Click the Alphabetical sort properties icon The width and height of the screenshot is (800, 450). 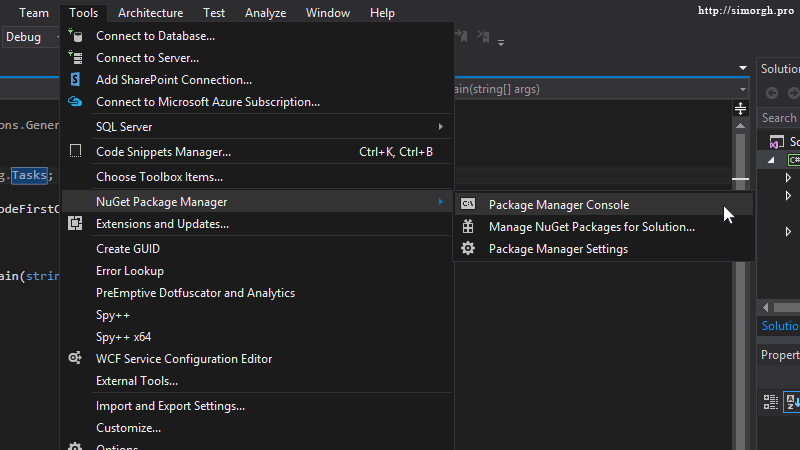[x=792, y=402]
